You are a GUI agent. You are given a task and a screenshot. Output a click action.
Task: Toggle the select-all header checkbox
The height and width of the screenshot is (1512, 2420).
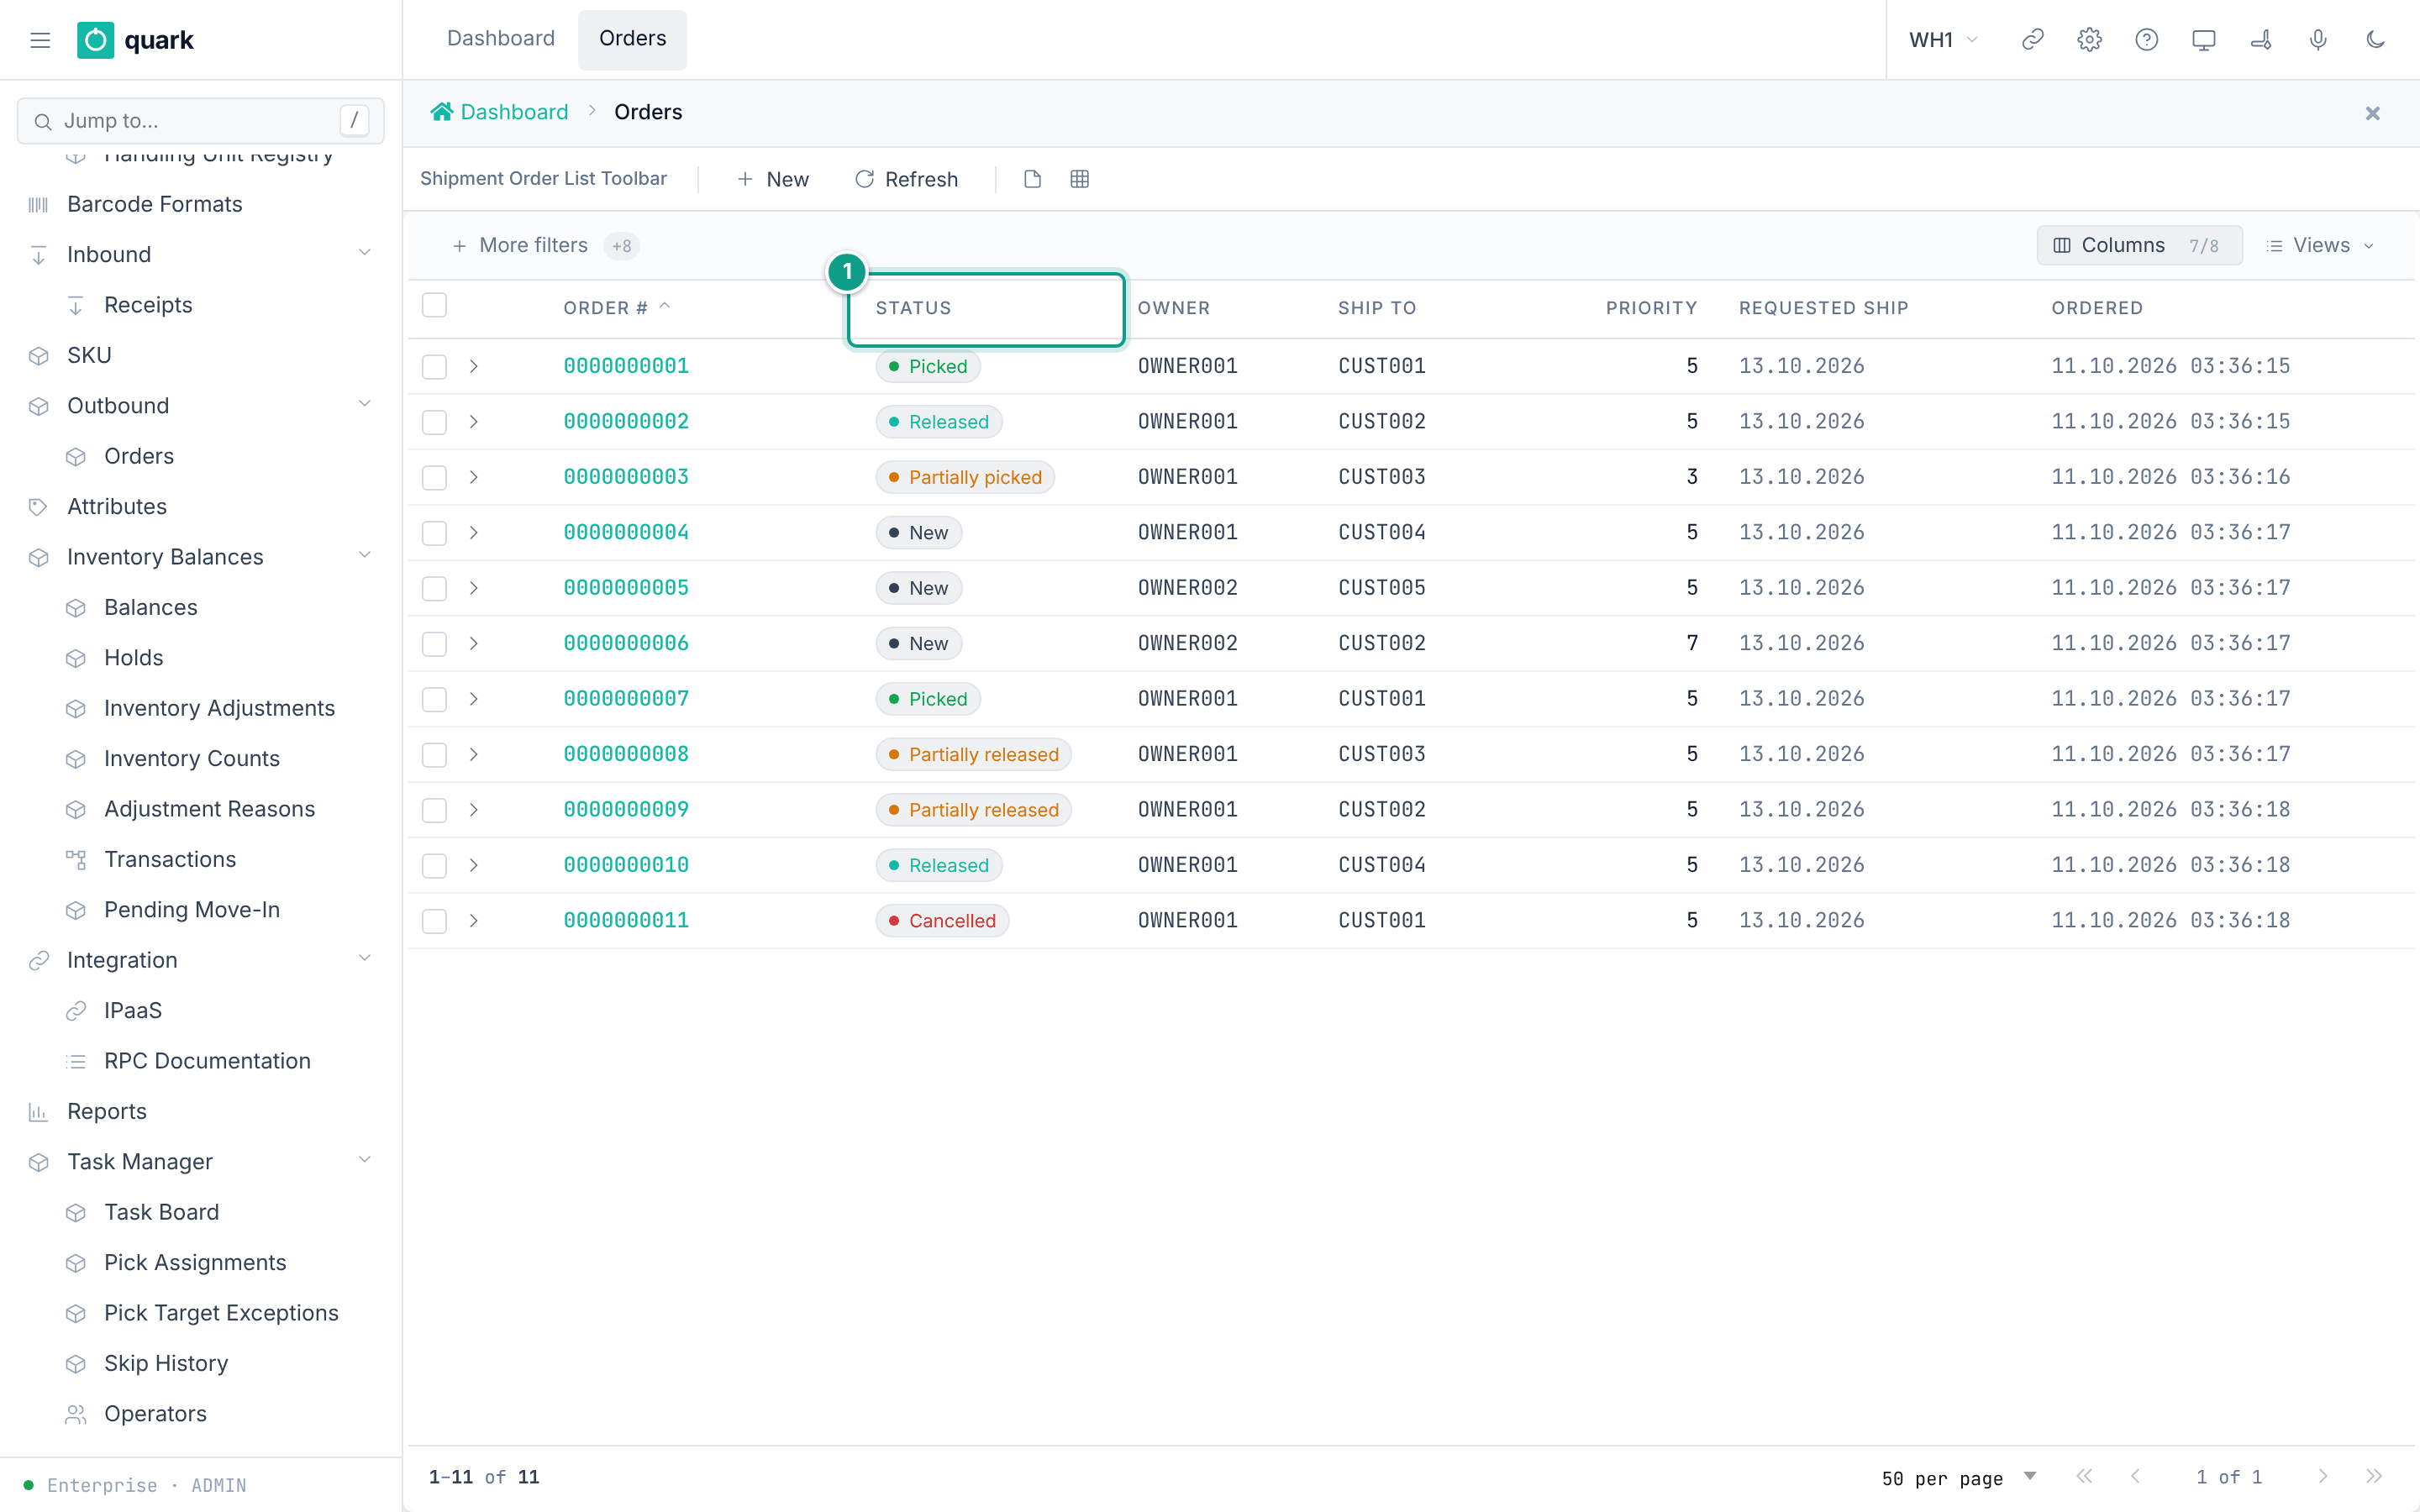(434, 305)
